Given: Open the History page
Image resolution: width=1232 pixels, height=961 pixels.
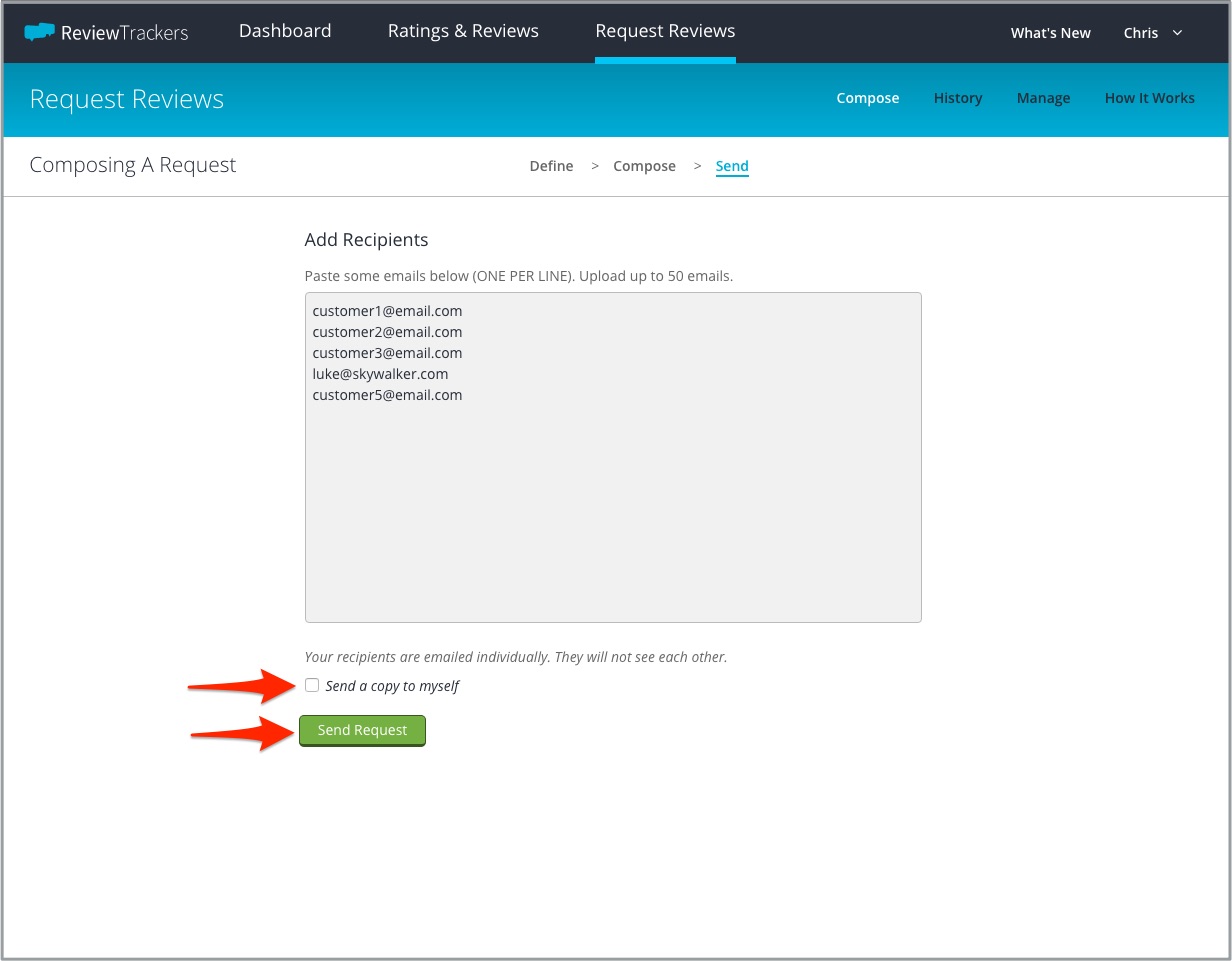Looking at the screenshot, I should pyautogui.click(x=958, y=98).
